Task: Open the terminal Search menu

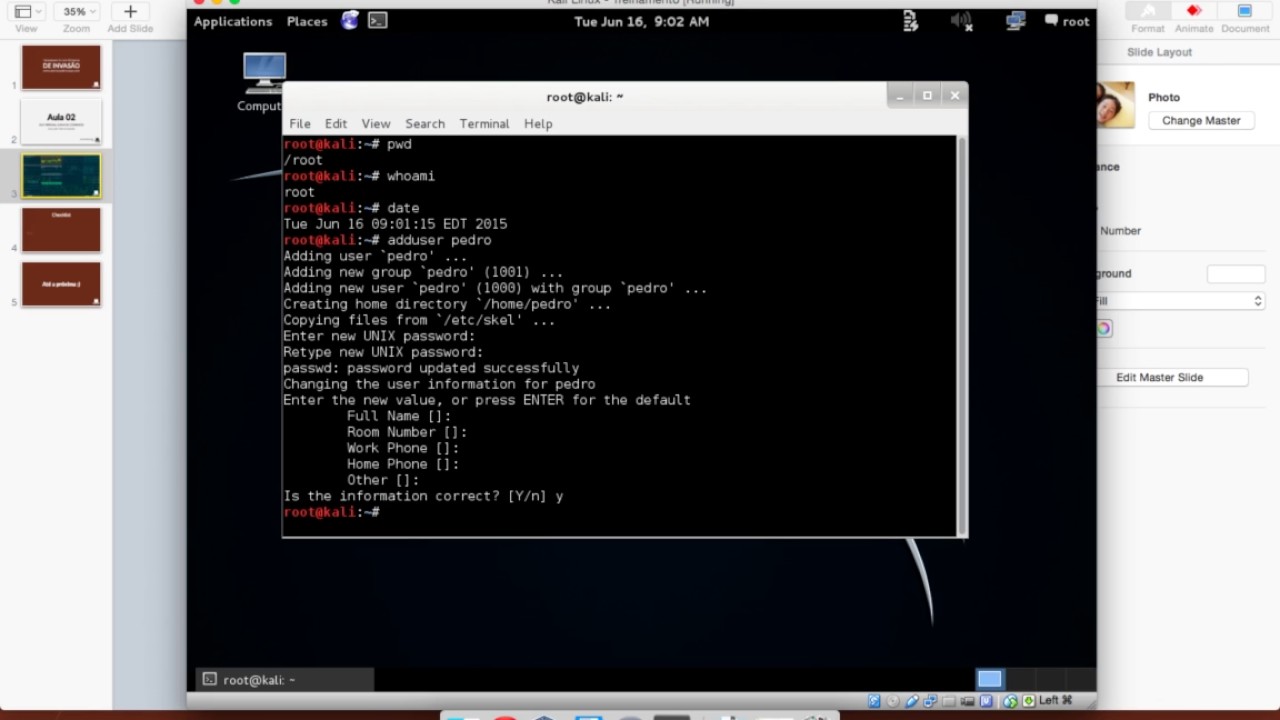Action: pos(425,124)
